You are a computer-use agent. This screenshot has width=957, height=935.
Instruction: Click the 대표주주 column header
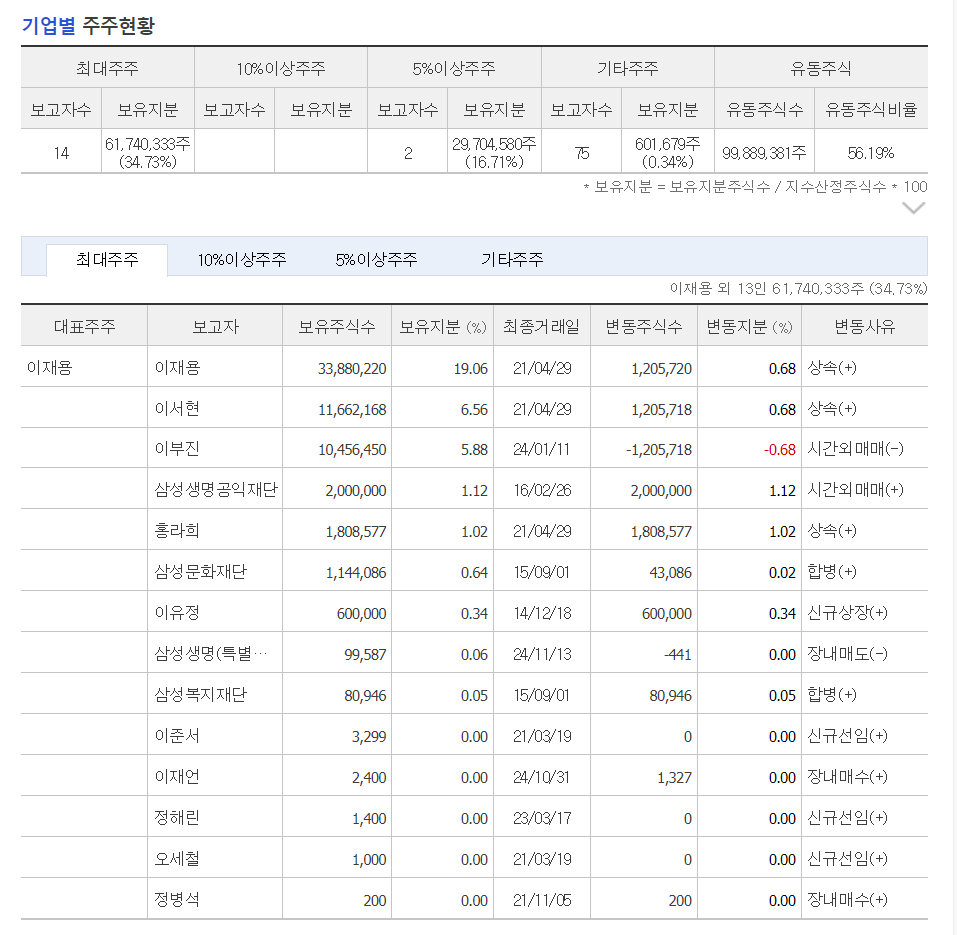pyautogui.click(x=84, y=327)
